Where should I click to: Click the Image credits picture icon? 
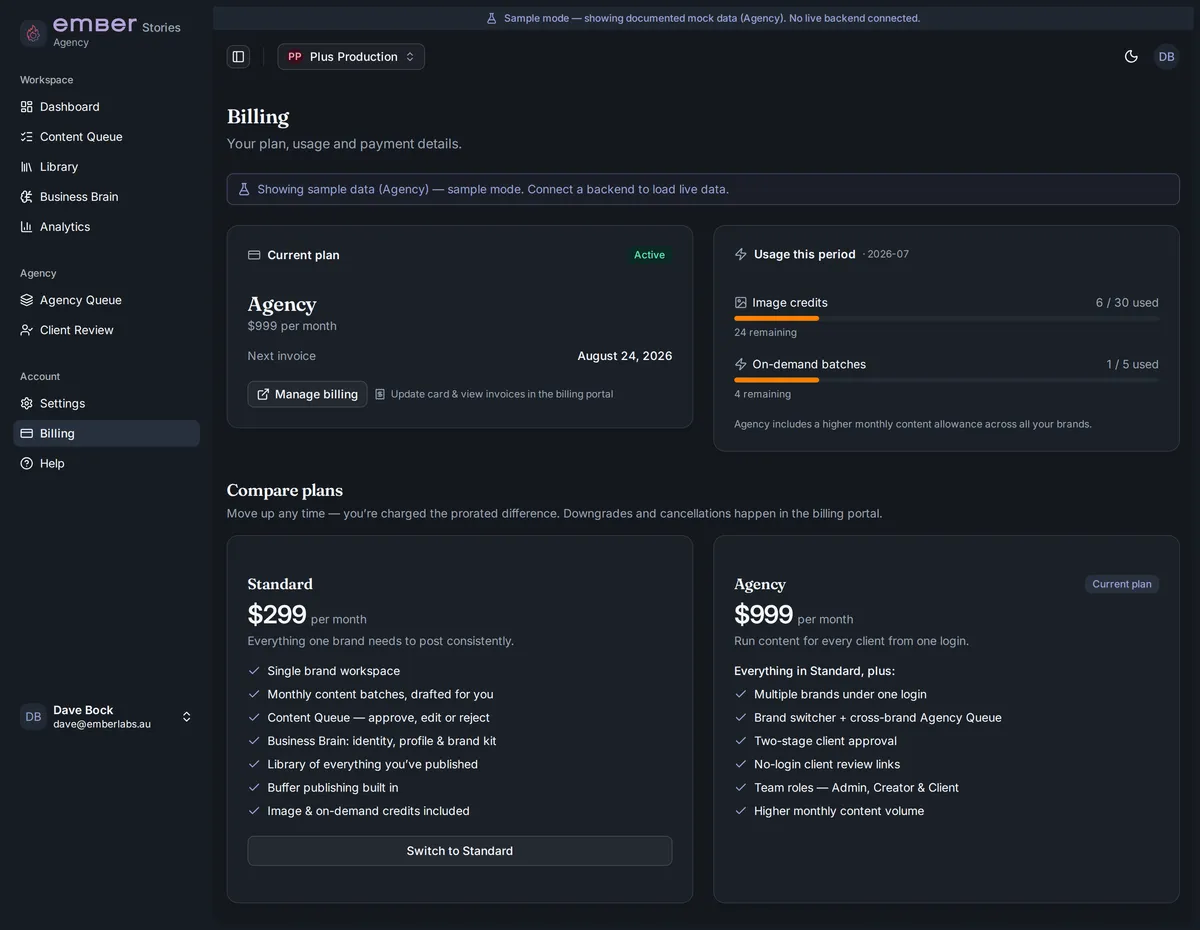coord(741,303)
